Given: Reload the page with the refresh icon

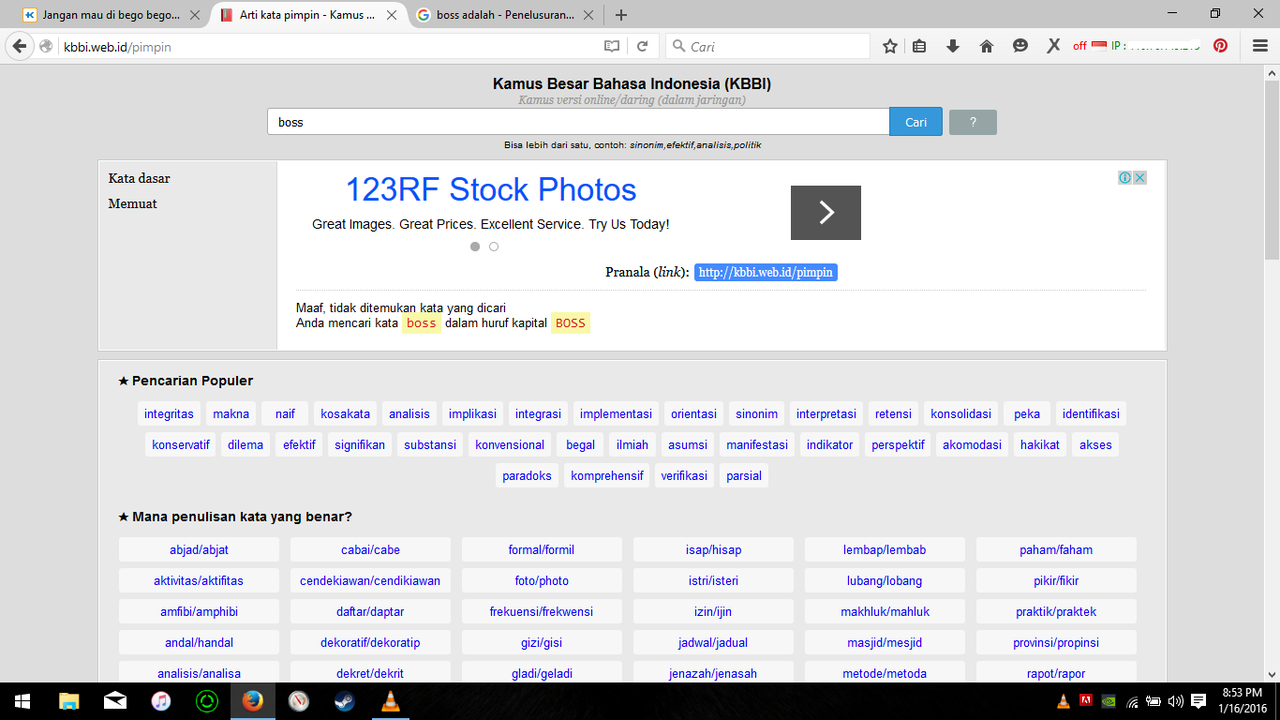Looking at the screenshot, I should [643, 46].
